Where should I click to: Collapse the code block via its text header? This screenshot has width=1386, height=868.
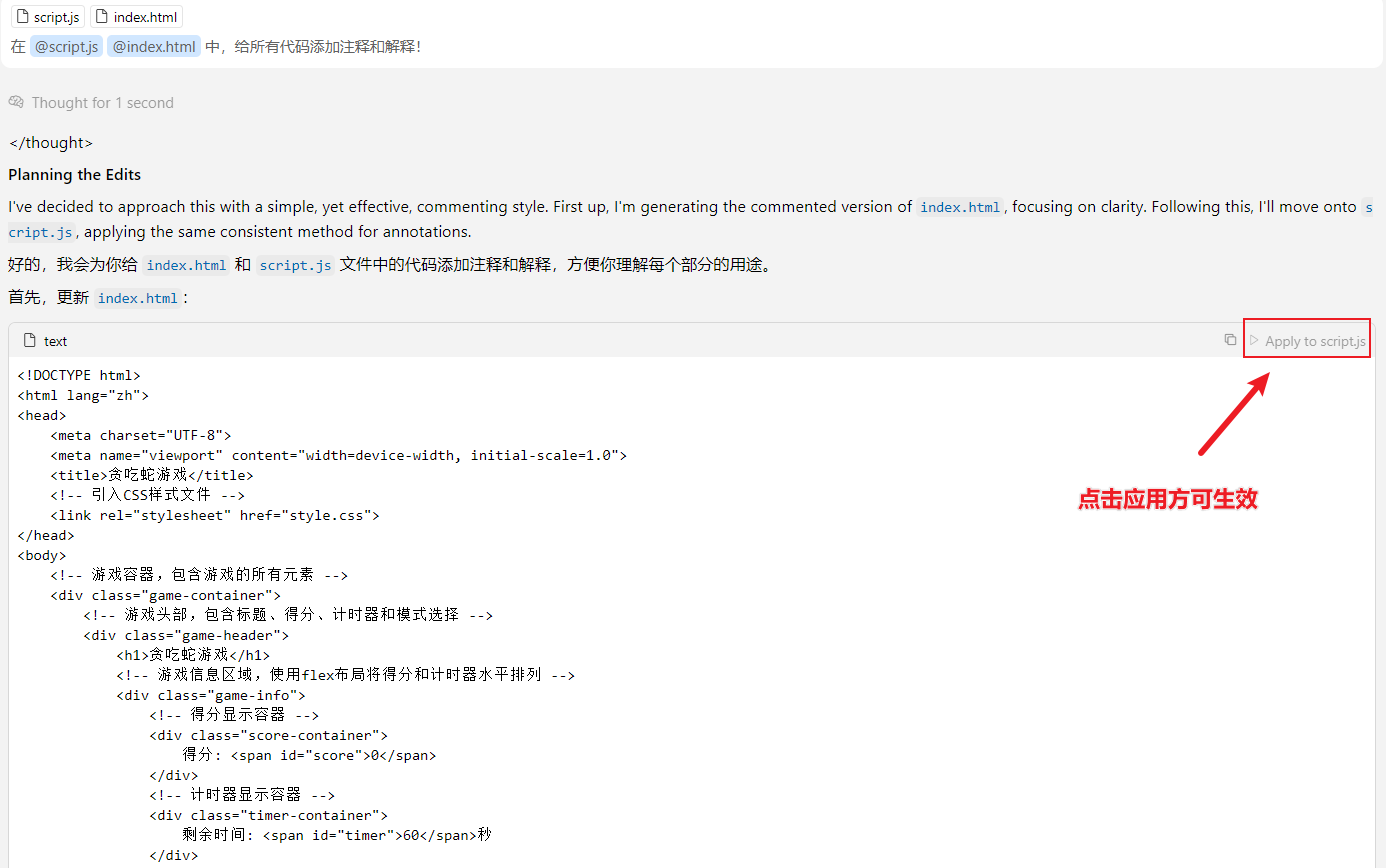coord(55,341)
